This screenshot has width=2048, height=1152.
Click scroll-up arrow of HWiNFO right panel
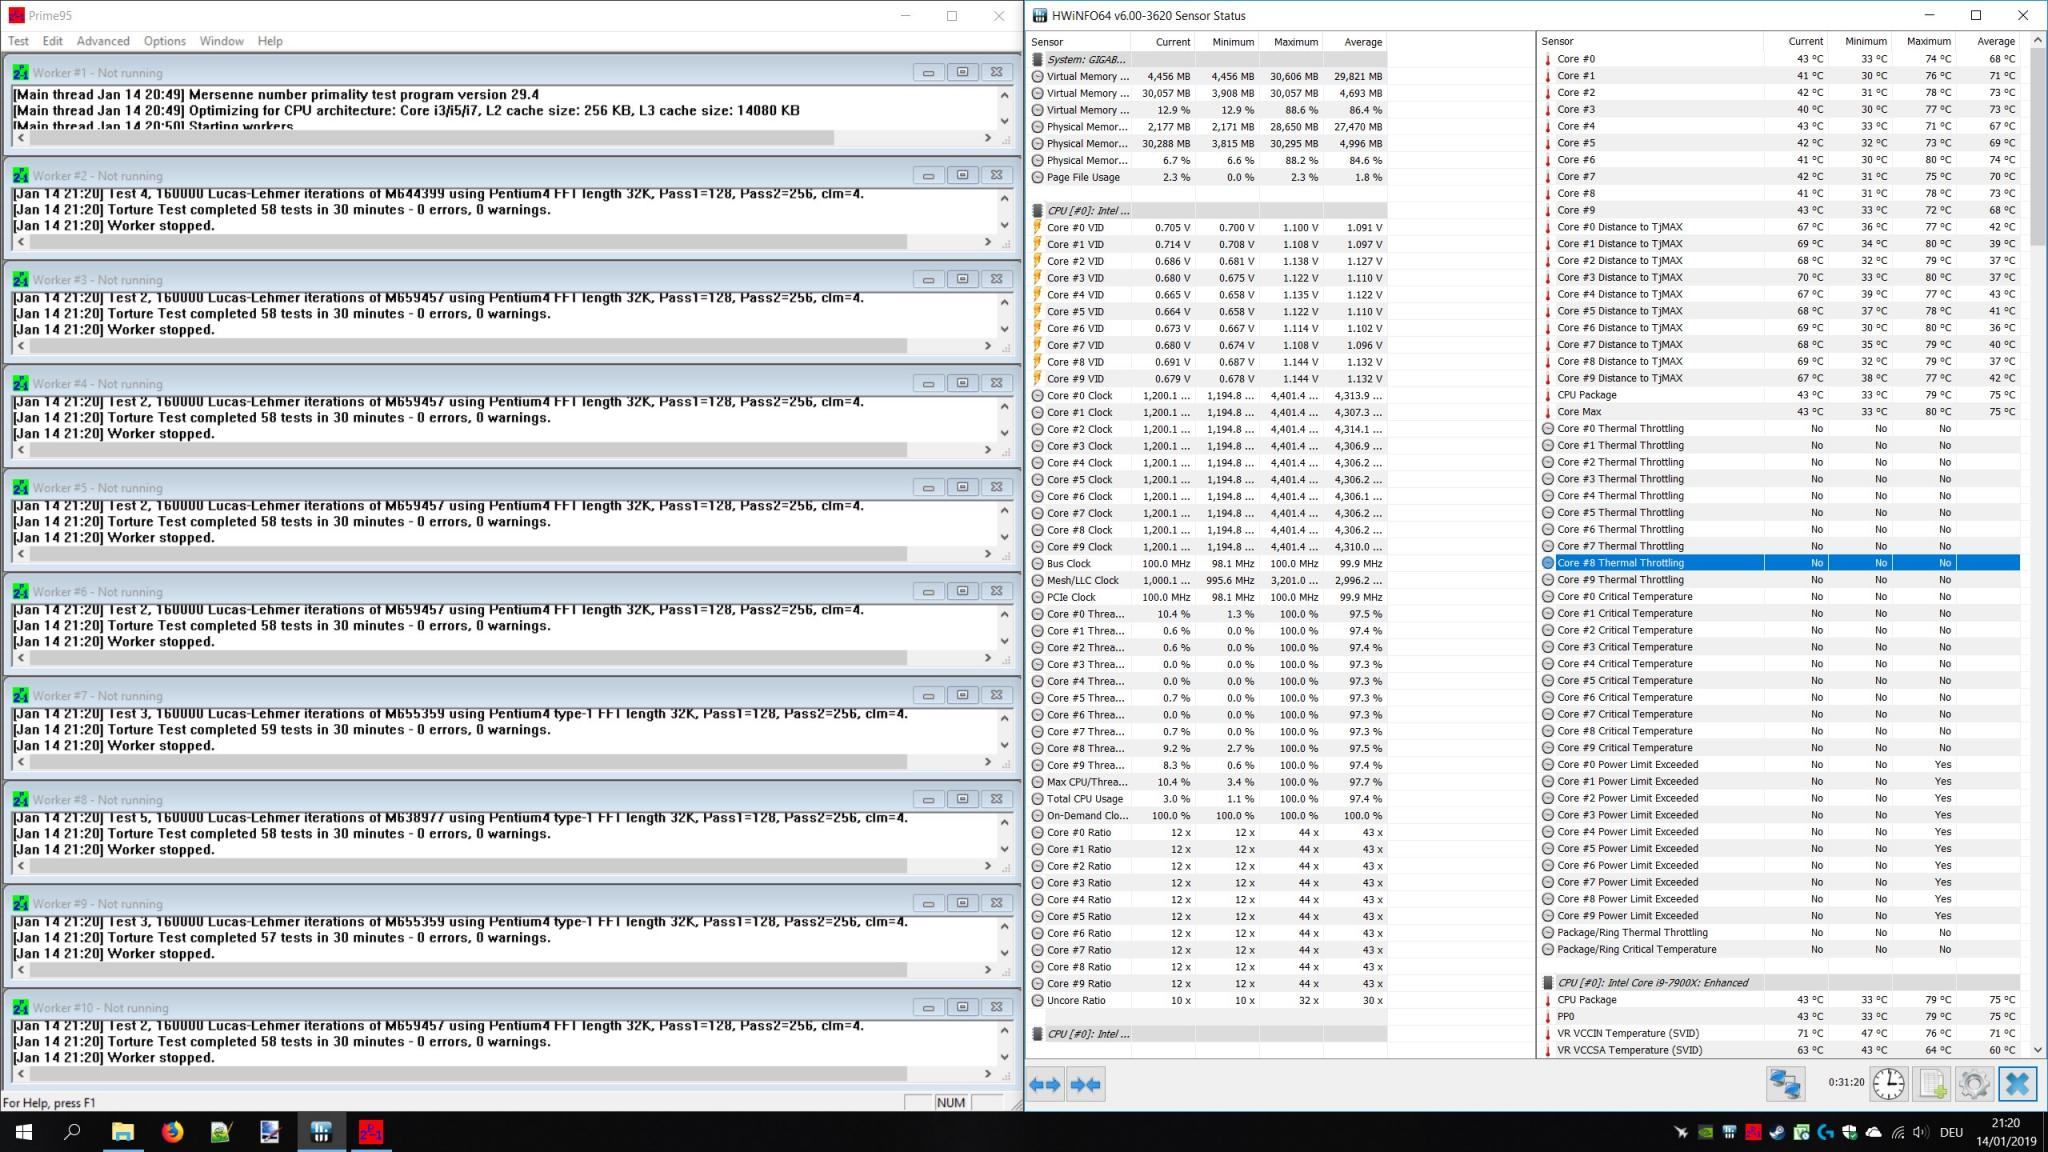point(2038,41)
